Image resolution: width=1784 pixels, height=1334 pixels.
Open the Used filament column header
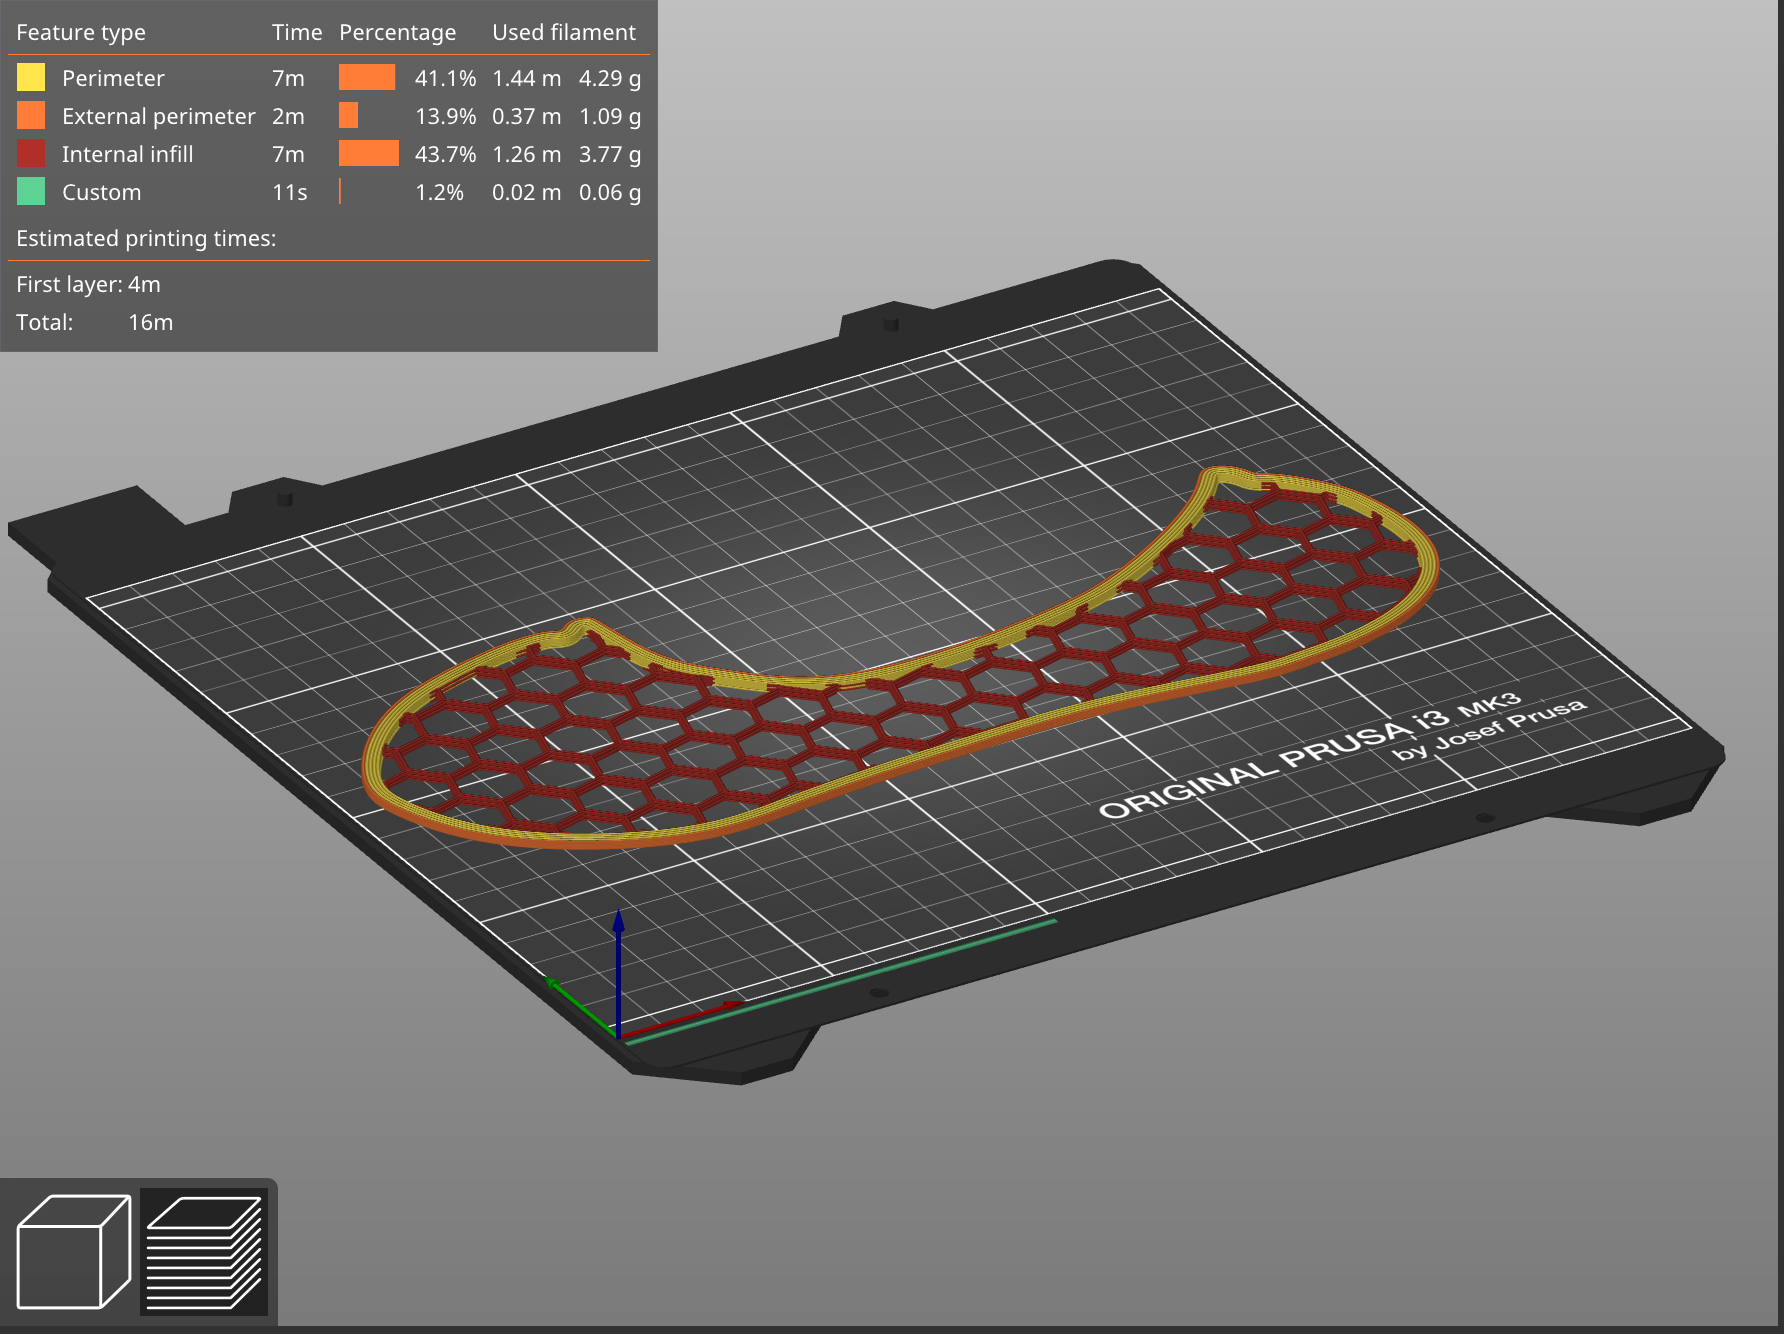tap(563, 31)
